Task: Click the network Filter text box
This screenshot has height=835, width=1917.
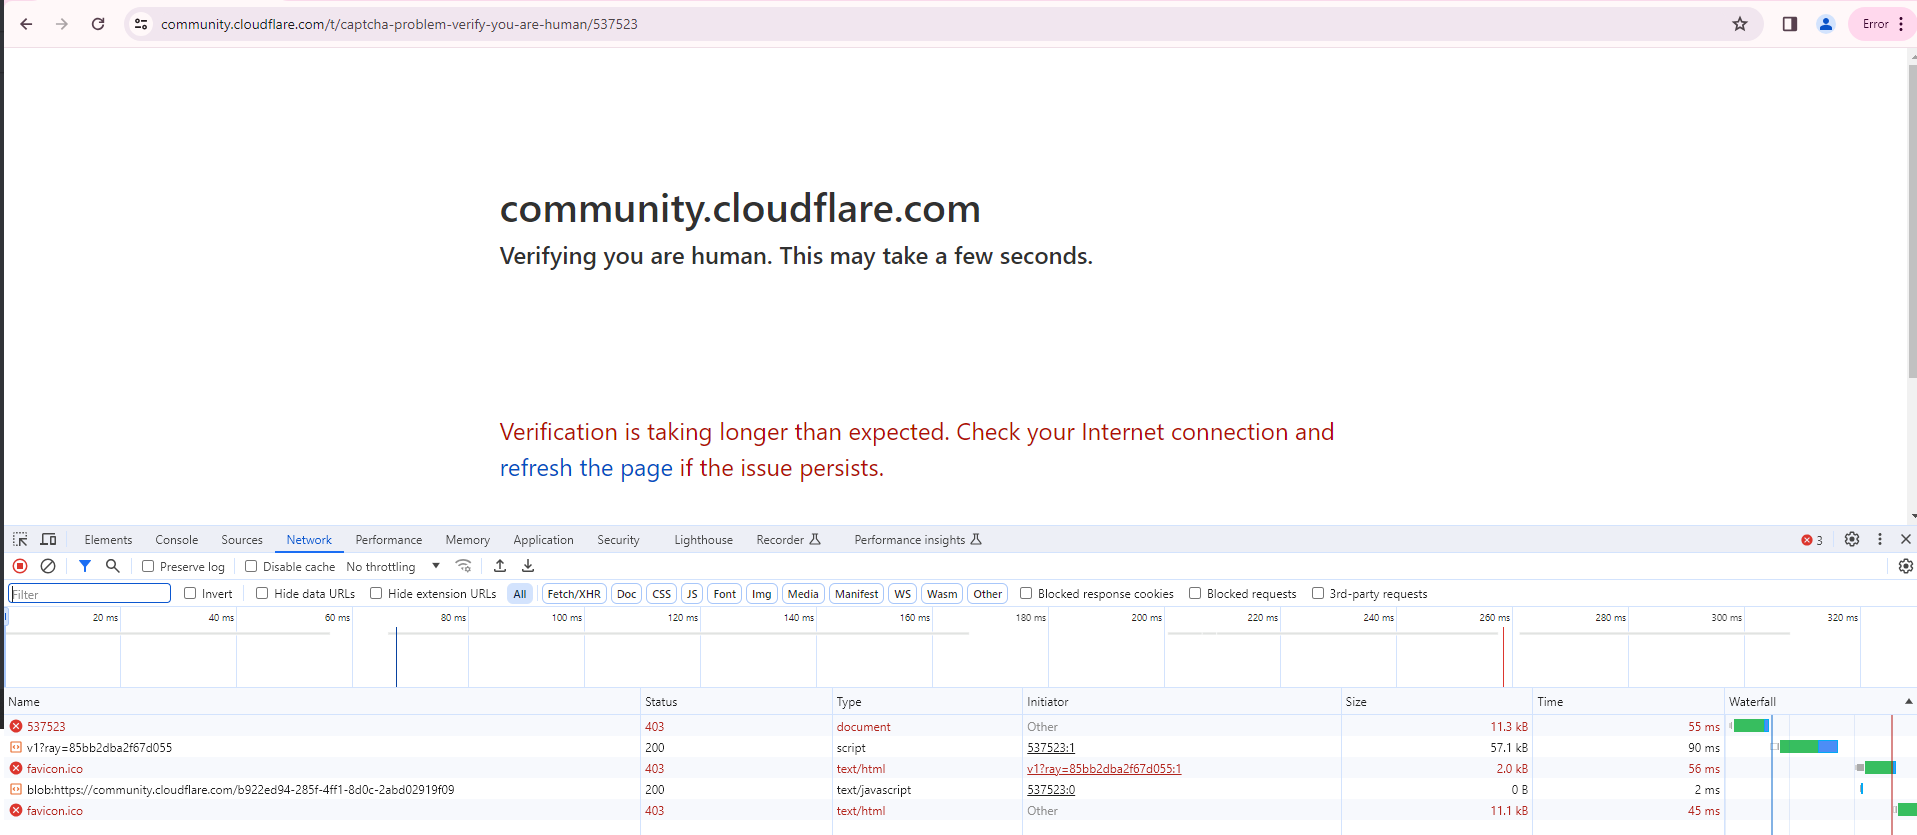Action: (90, 594)
